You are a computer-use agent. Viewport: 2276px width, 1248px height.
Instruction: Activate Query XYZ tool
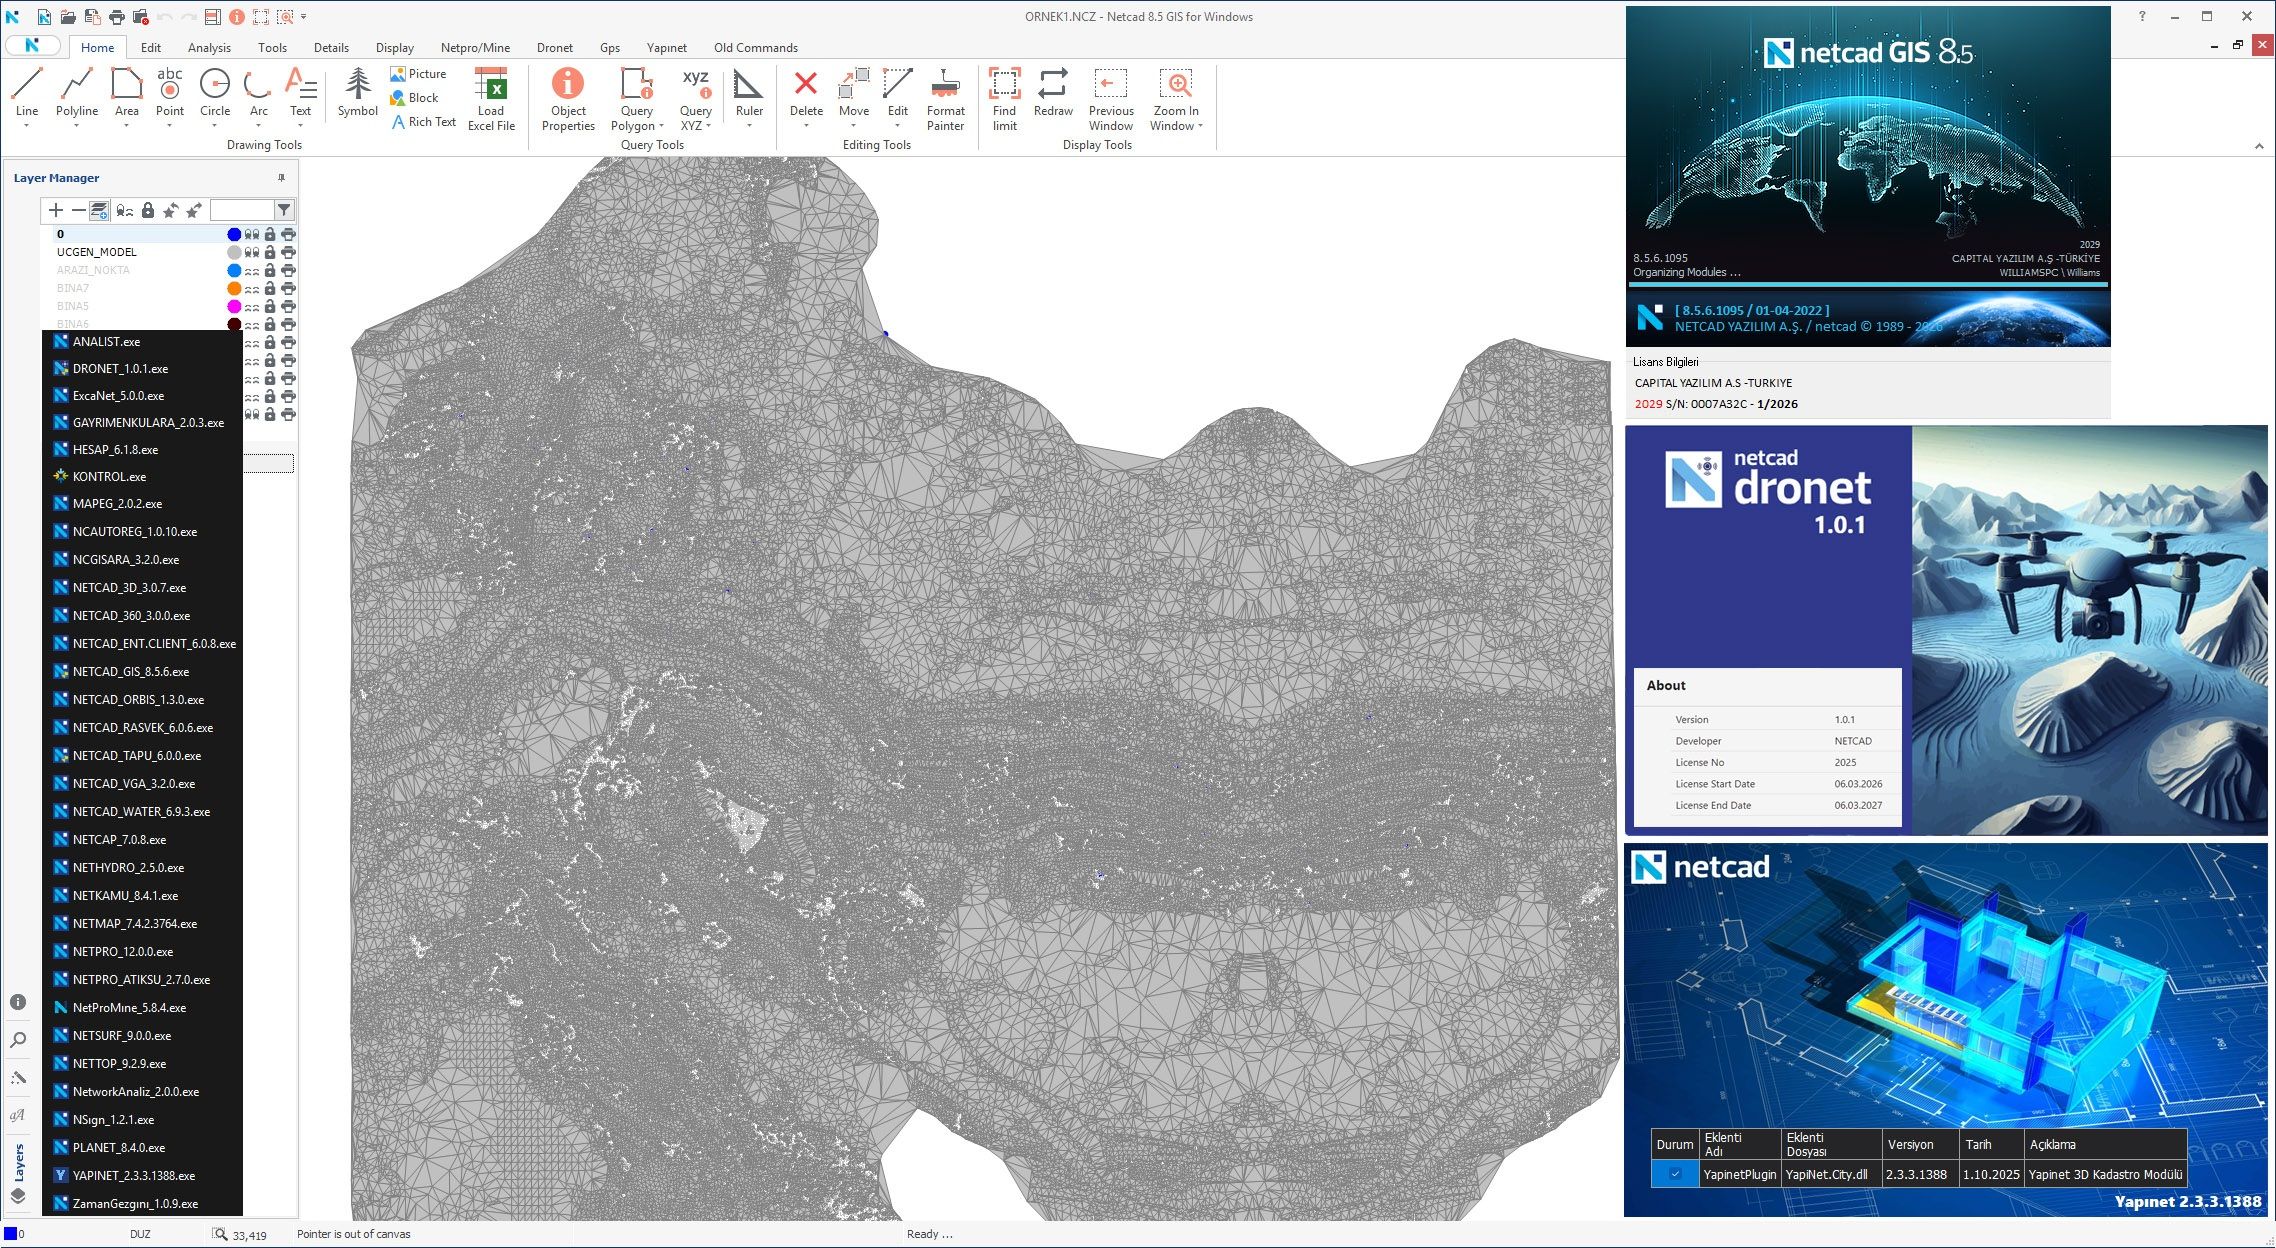(x=696, y=99)
